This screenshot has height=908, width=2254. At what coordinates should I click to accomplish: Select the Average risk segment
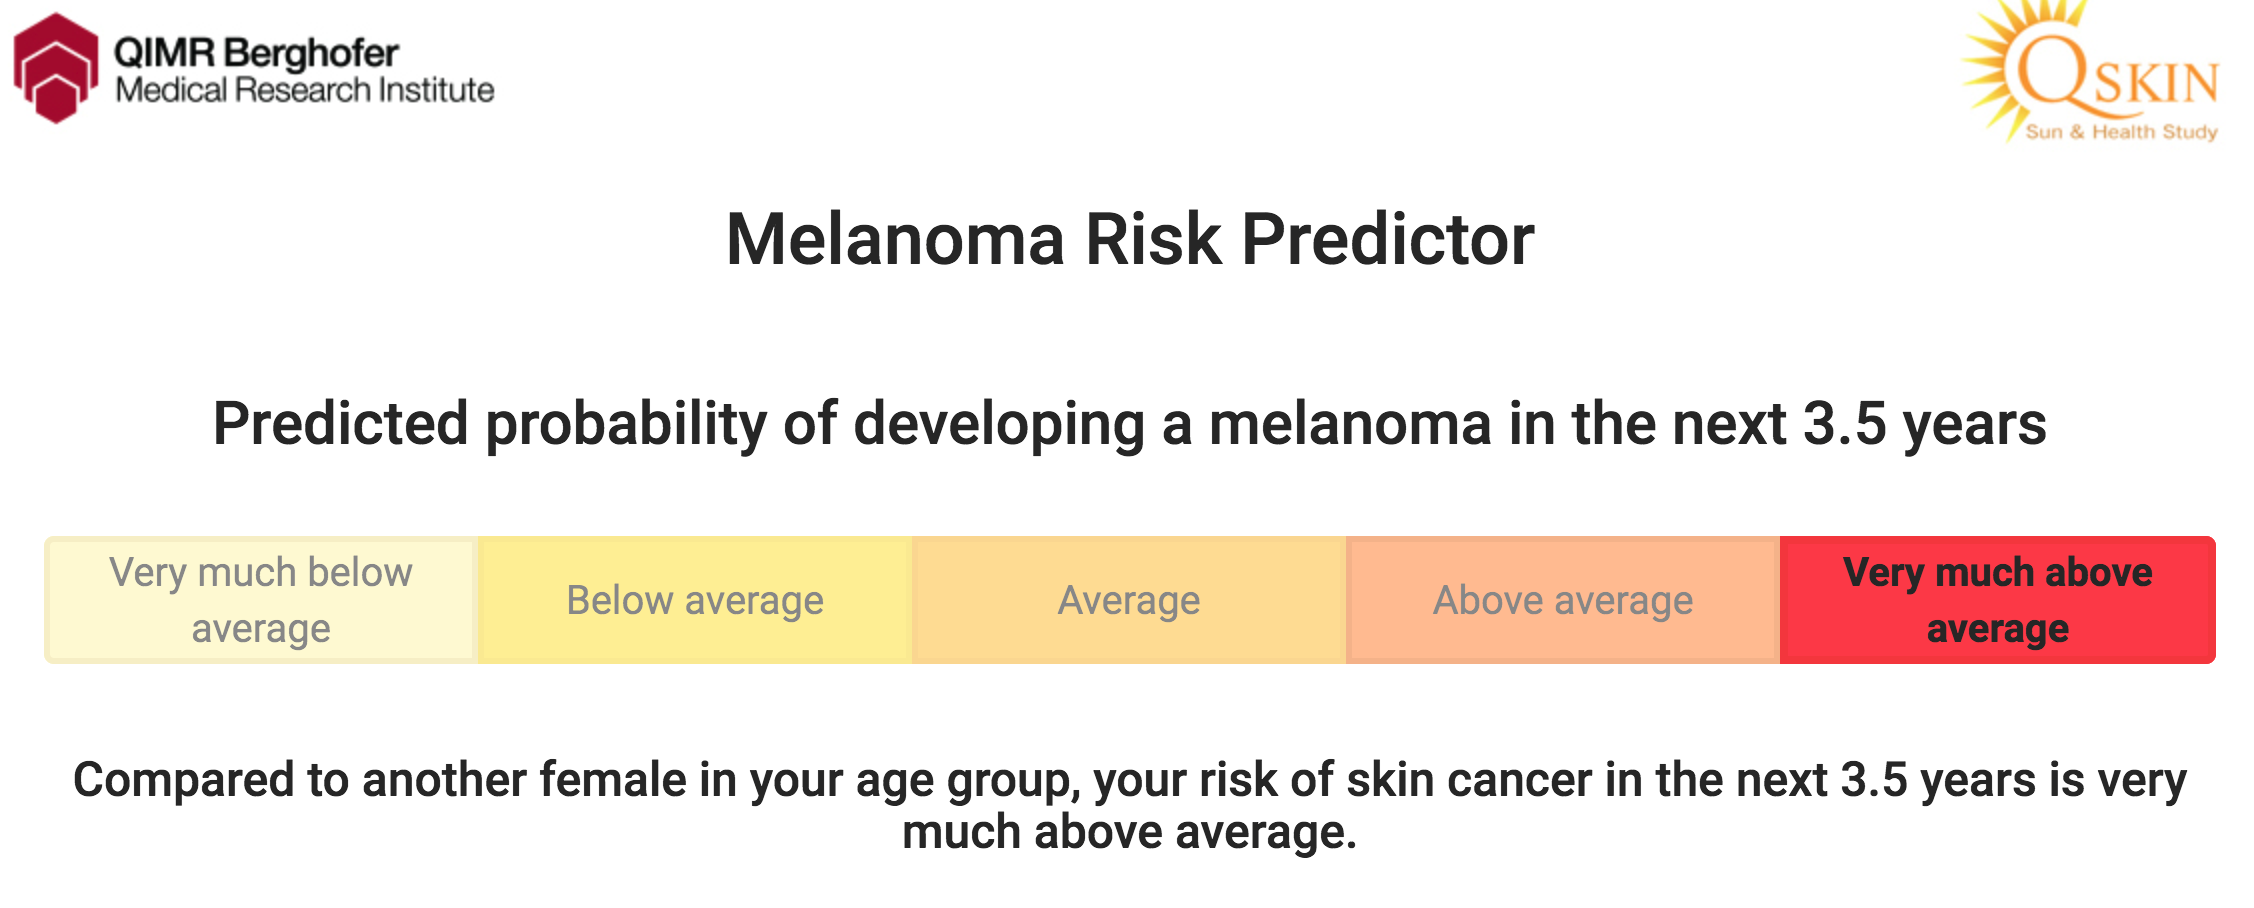tap(1129, 600)
